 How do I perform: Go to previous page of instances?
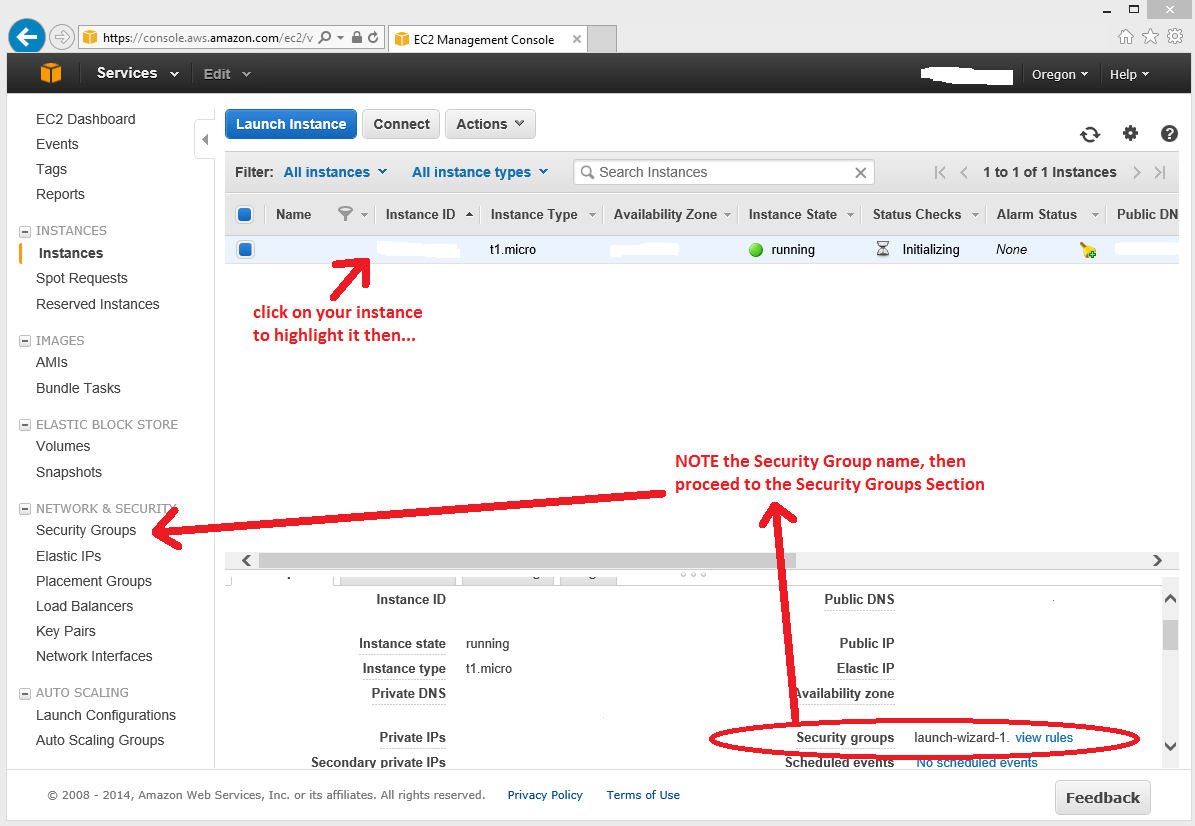(964, 173)
